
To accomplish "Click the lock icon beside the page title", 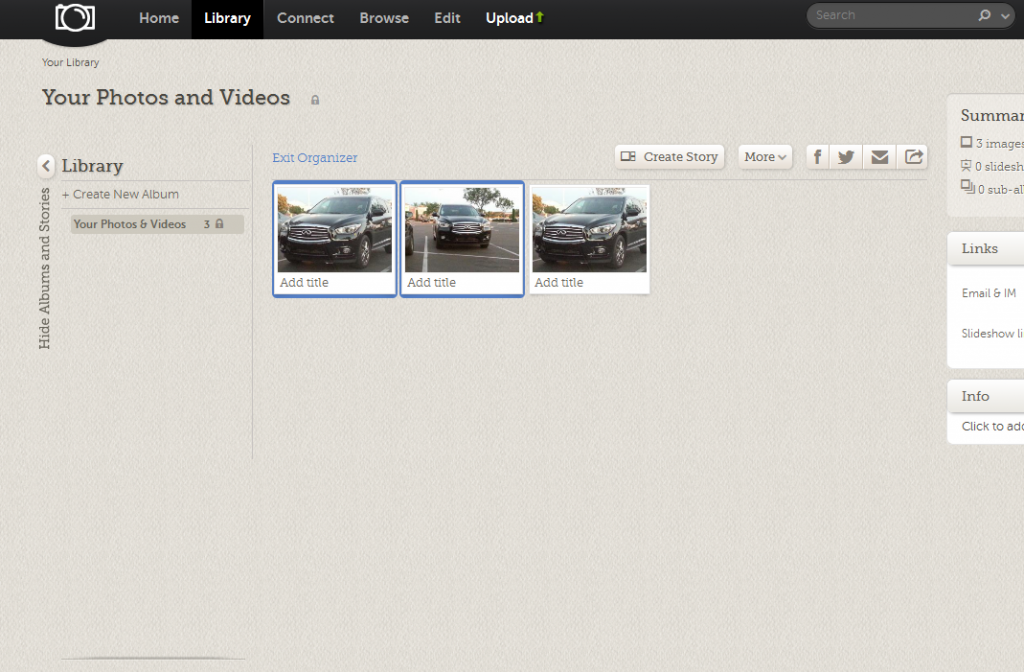I will click(315, 100).
